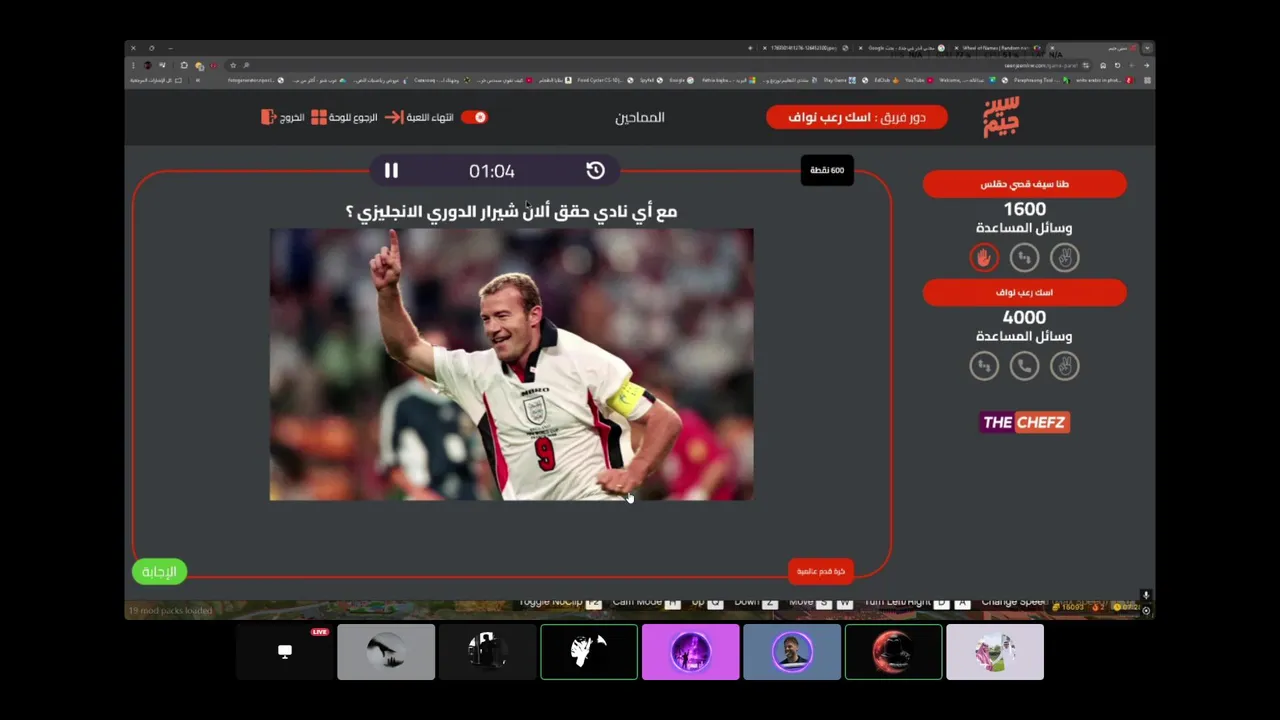Click the microphone icon below the game window
The height and width of the screenshot is (720, 1280).
tap(1146, 596)
